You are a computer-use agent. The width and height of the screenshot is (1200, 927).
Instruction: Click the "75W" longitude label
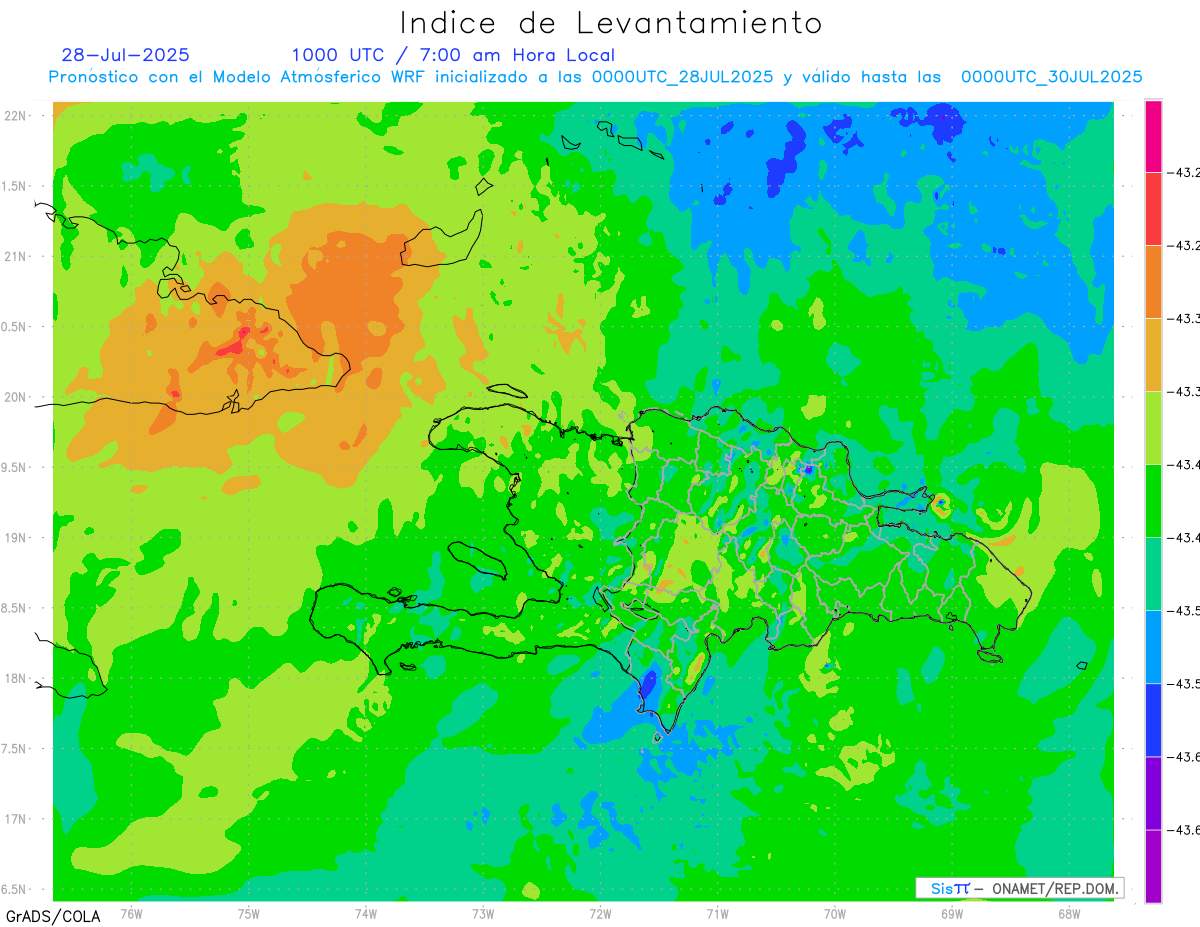click(248, 913)
